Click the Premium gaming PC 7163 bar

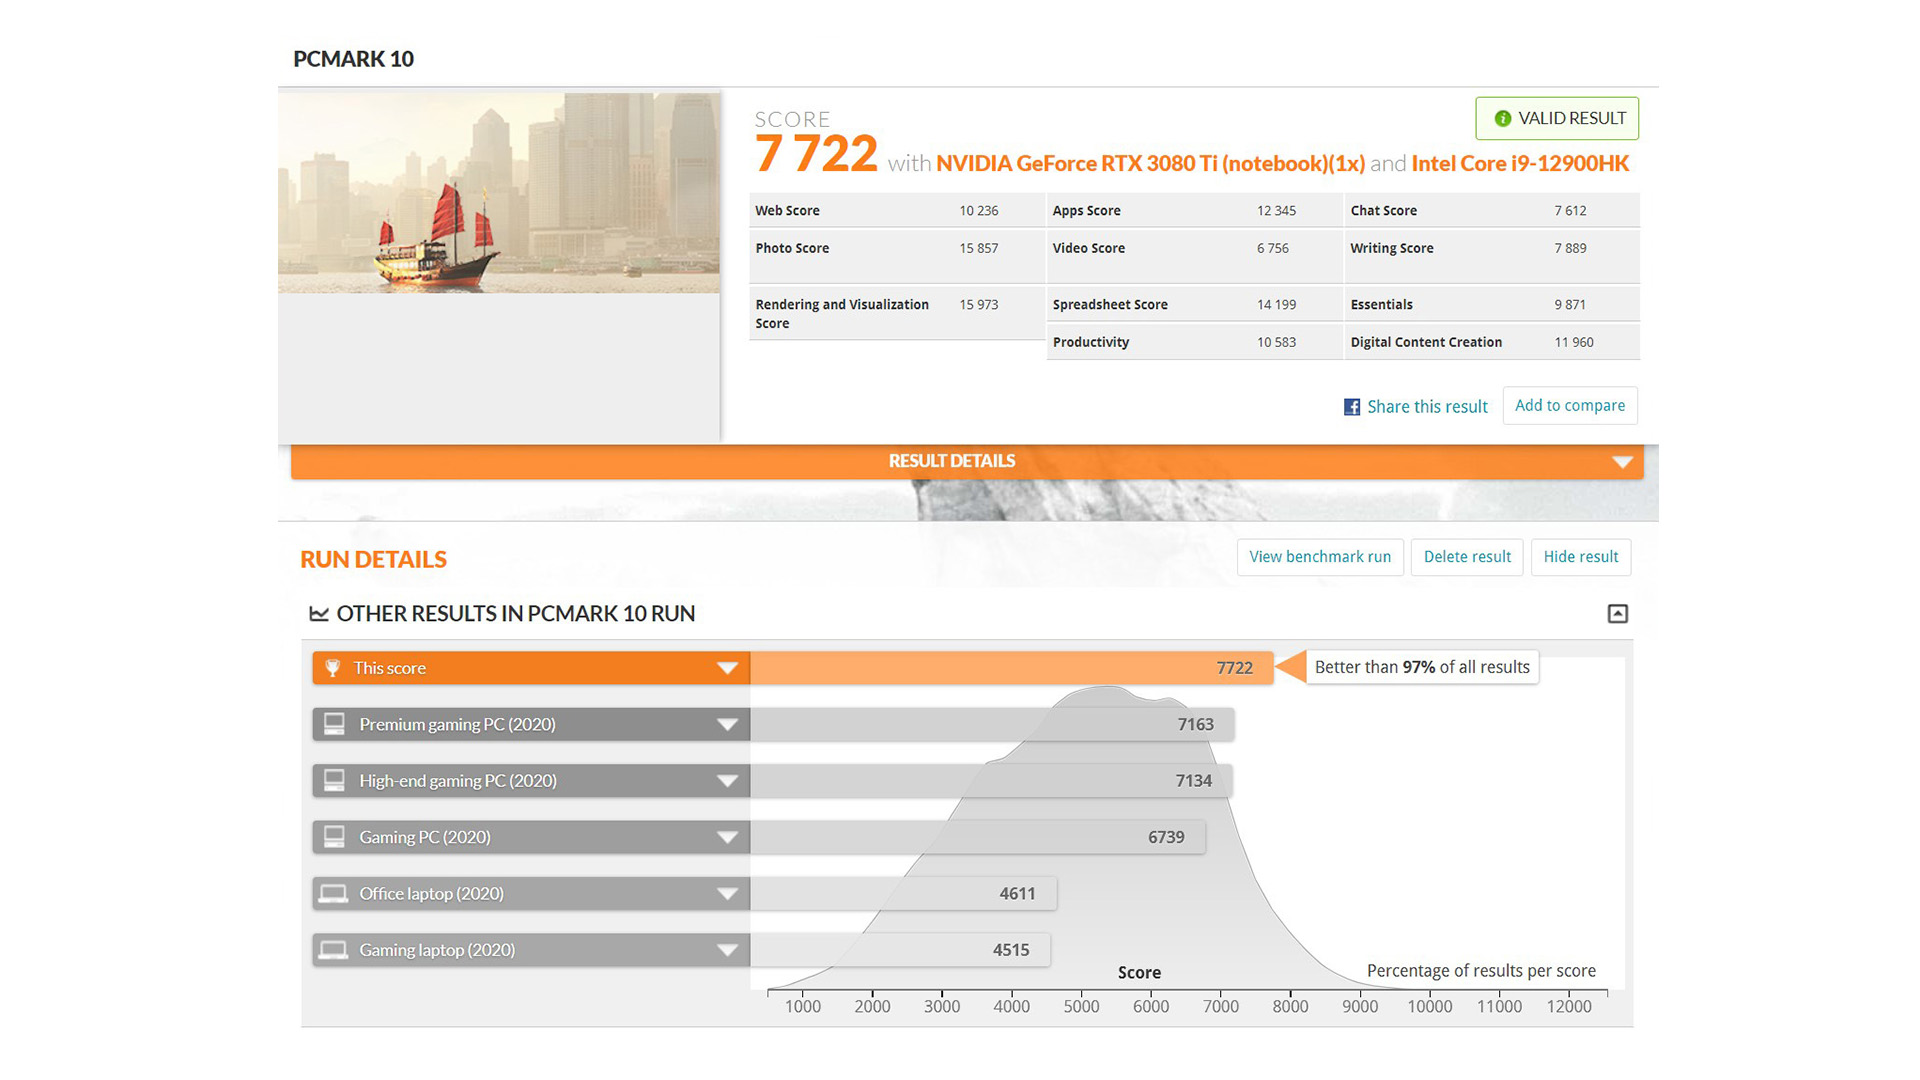tap(992, 724)
